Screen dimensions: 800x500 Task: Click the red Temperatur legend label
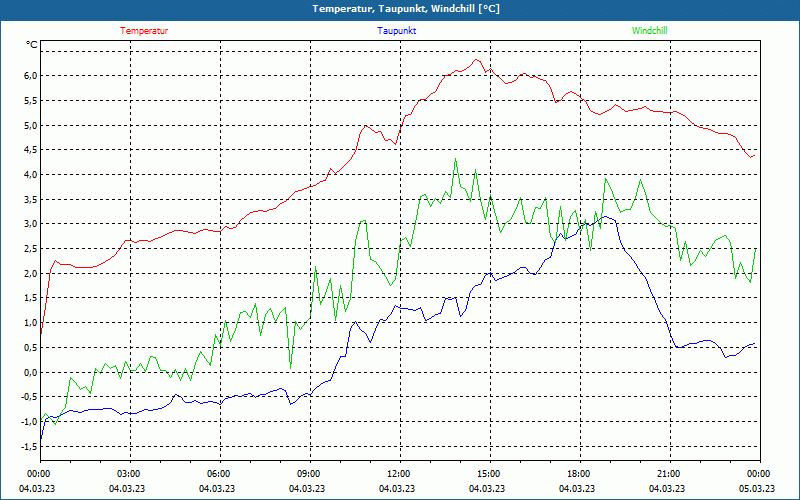click(x=144, y=31)
